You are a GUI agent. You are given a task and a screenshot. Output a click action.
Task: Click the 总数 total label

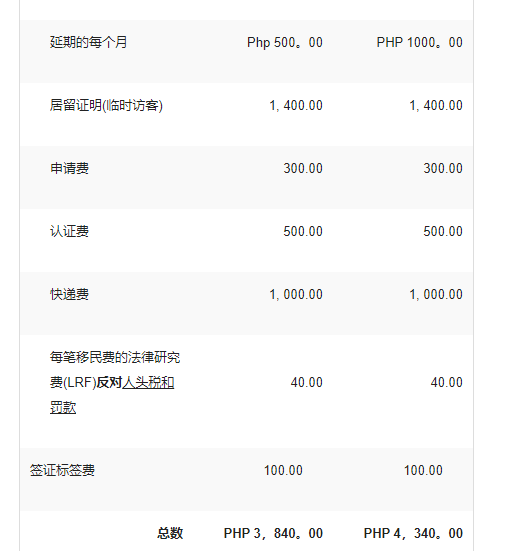pos(170,533)
